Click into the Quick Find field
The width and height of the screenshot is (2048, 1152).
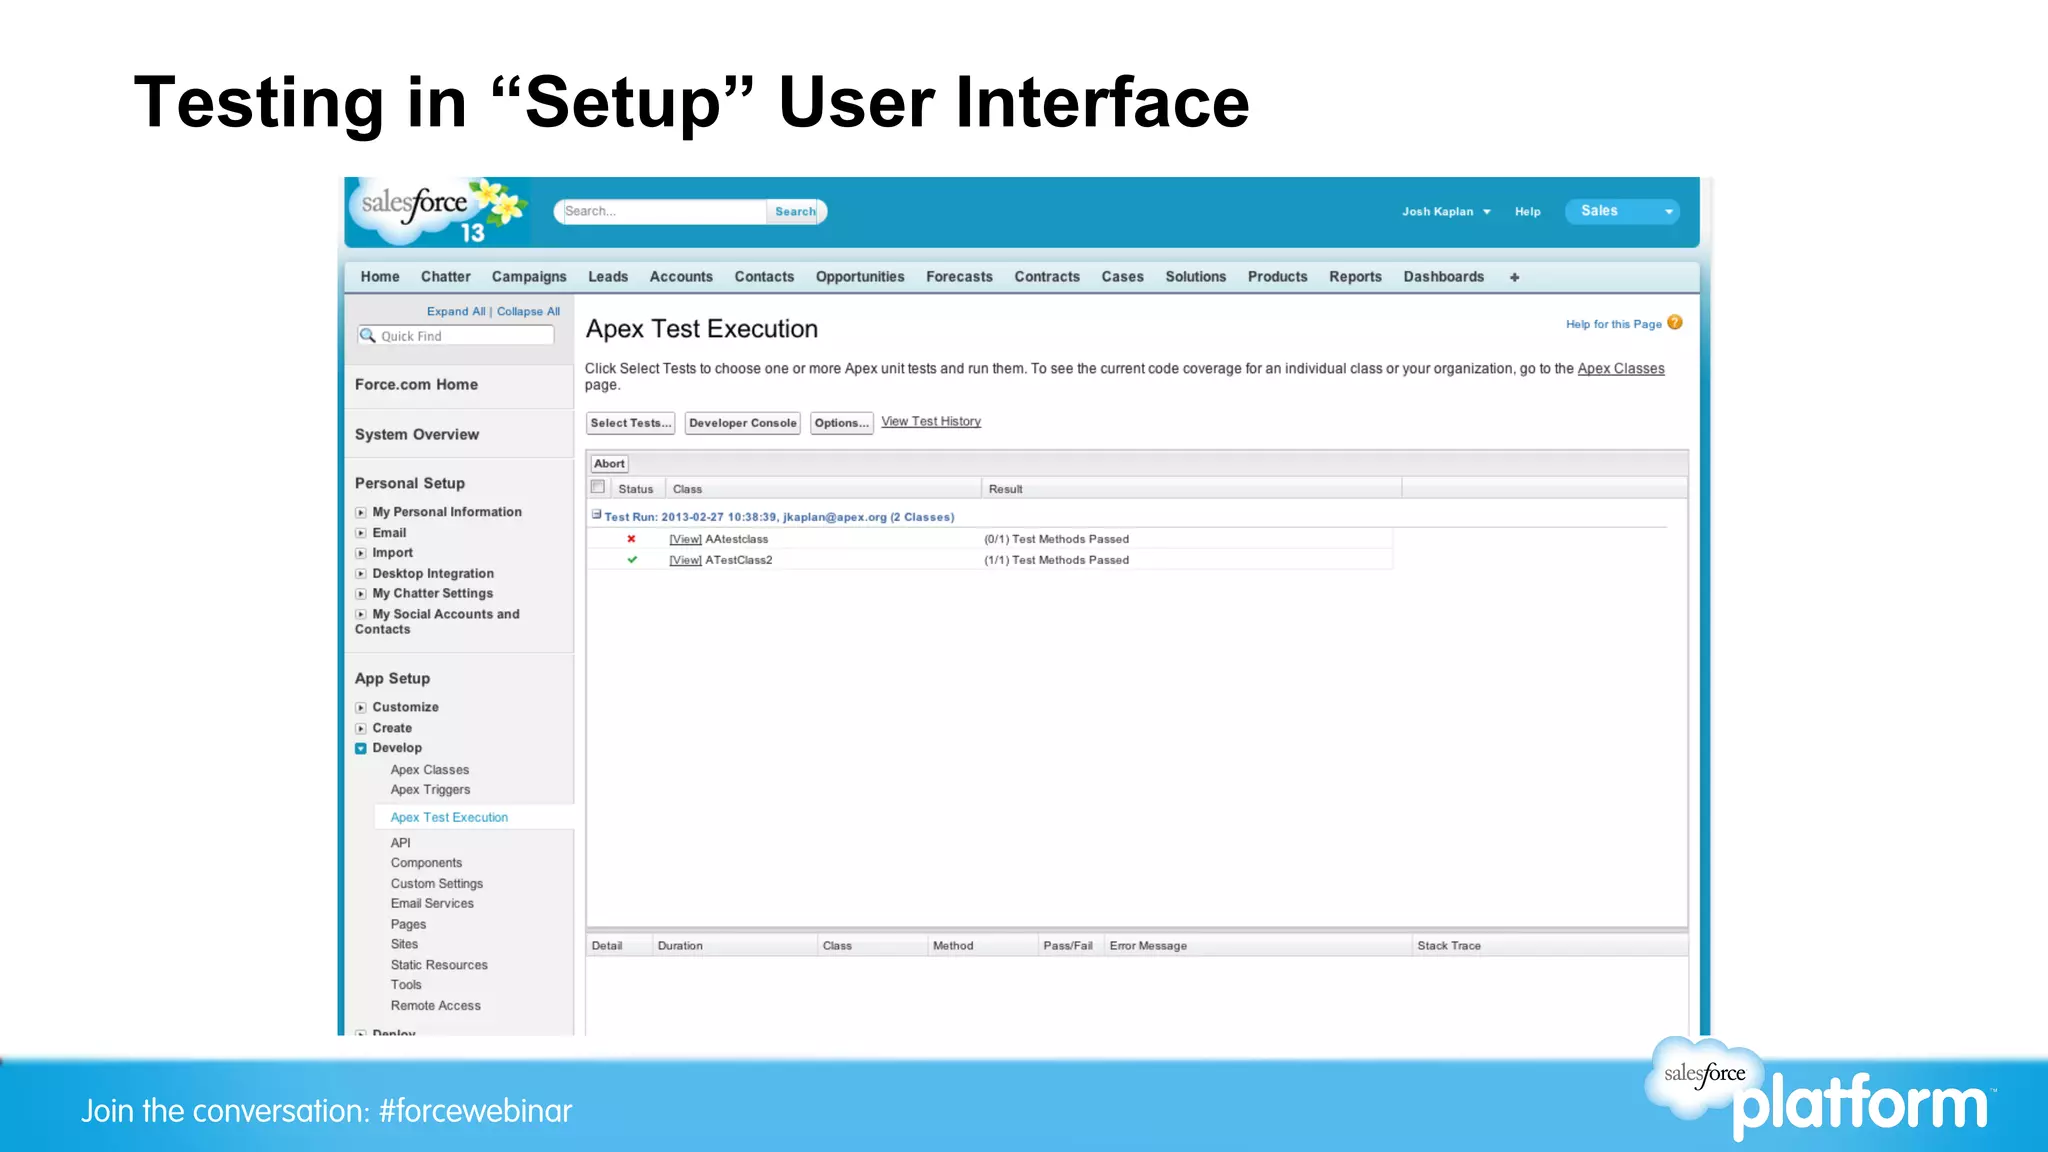[456, 336]
